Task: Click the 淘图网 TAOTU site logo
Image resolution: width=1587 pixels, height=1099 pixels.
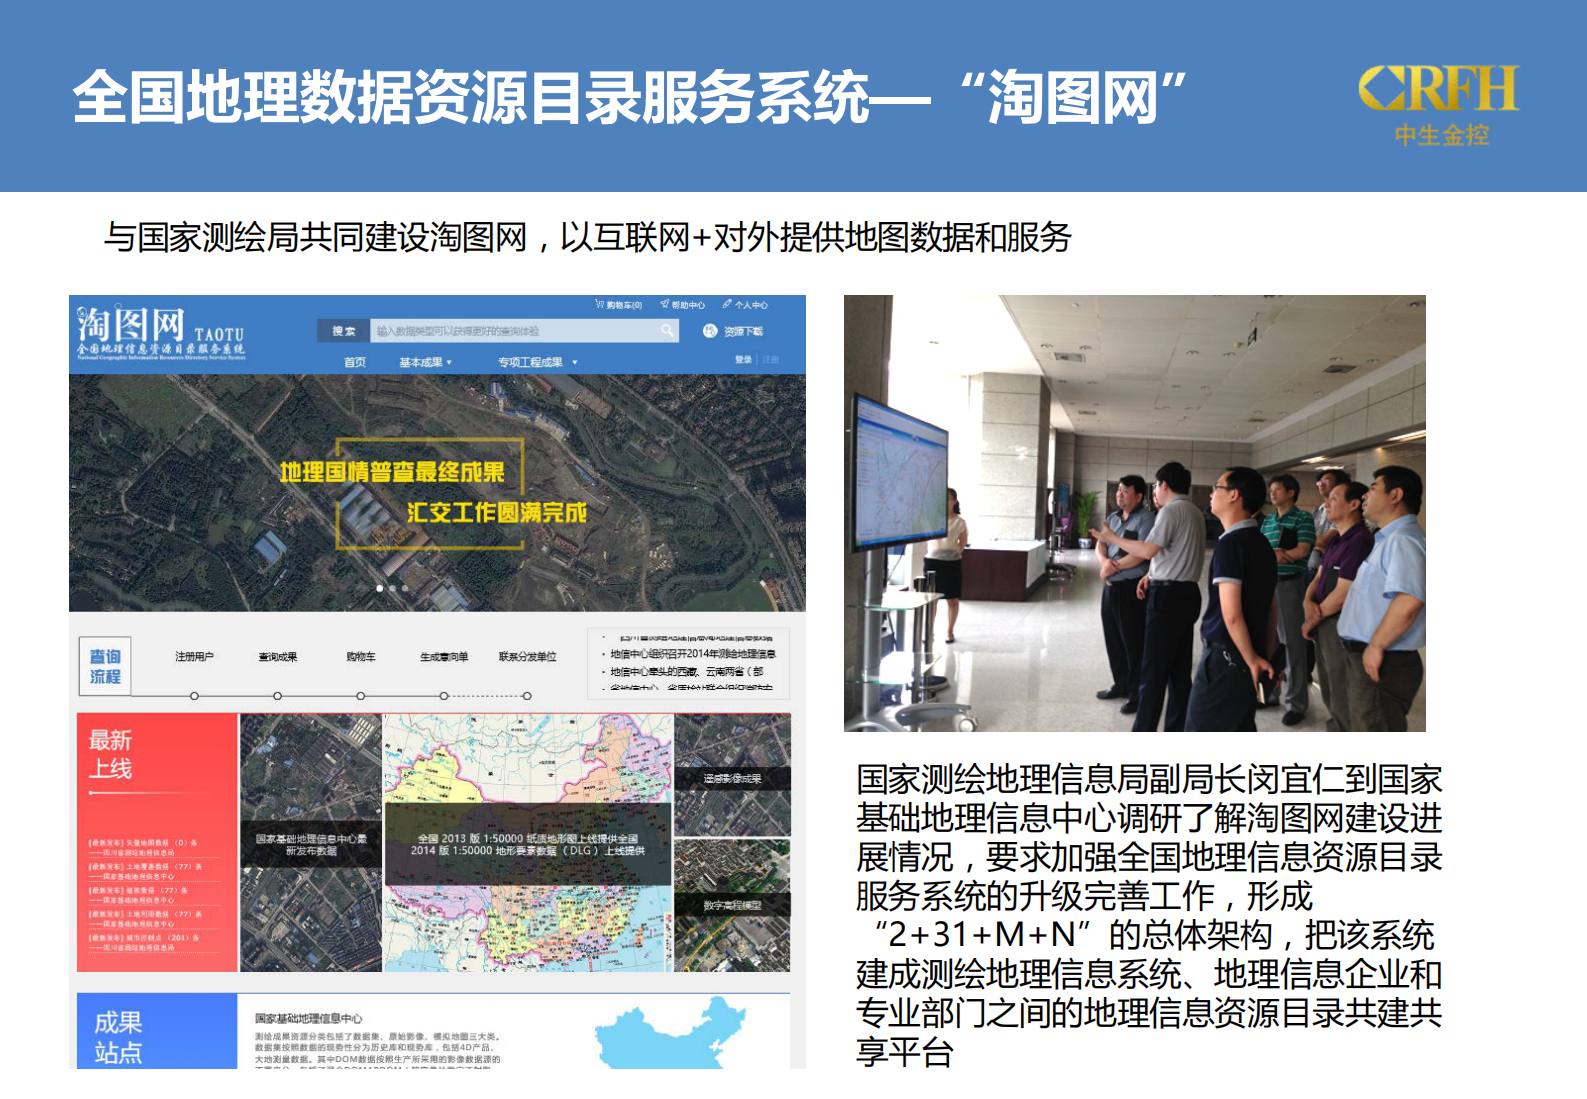Action: click(161, 334)
